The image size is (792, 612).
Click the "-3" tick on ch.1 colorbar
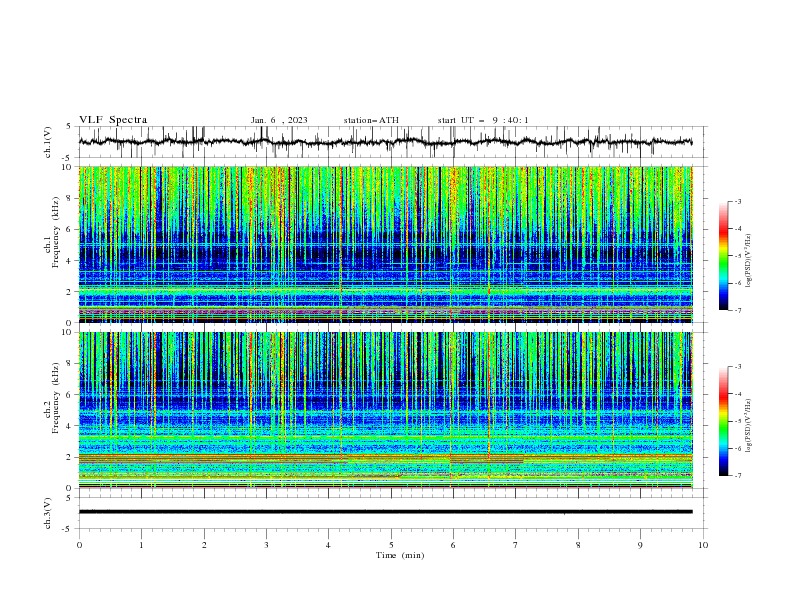click(737, 201)
